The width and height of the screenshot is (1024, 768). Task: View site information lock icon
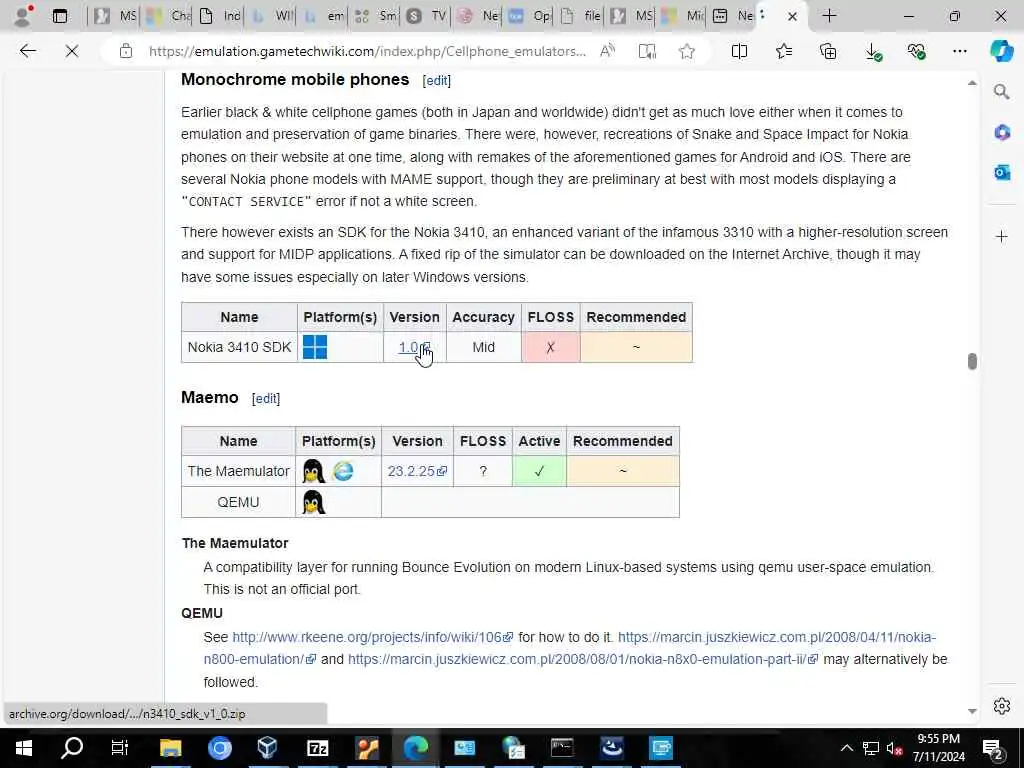[x=125, y=51]
